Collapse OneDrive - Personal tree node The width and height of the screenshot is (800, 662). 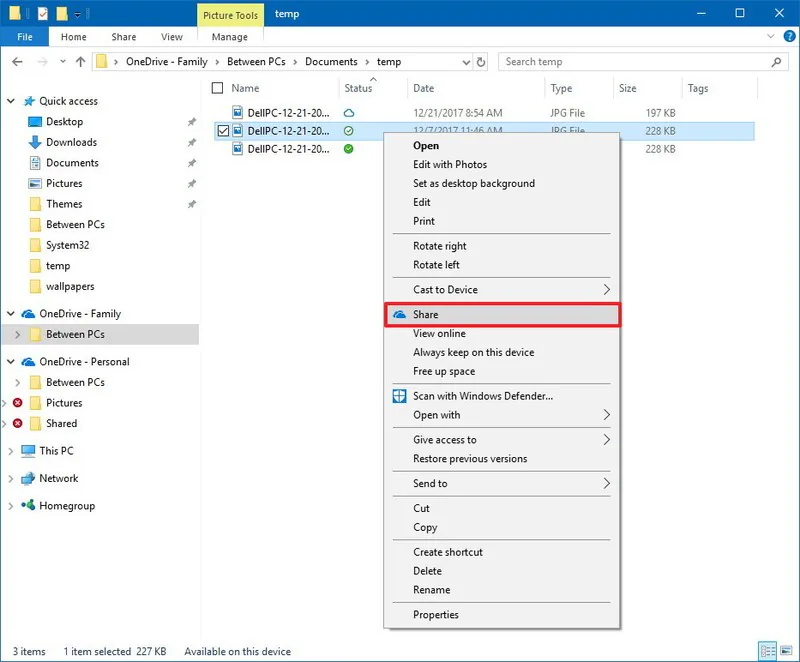[11, 362]
